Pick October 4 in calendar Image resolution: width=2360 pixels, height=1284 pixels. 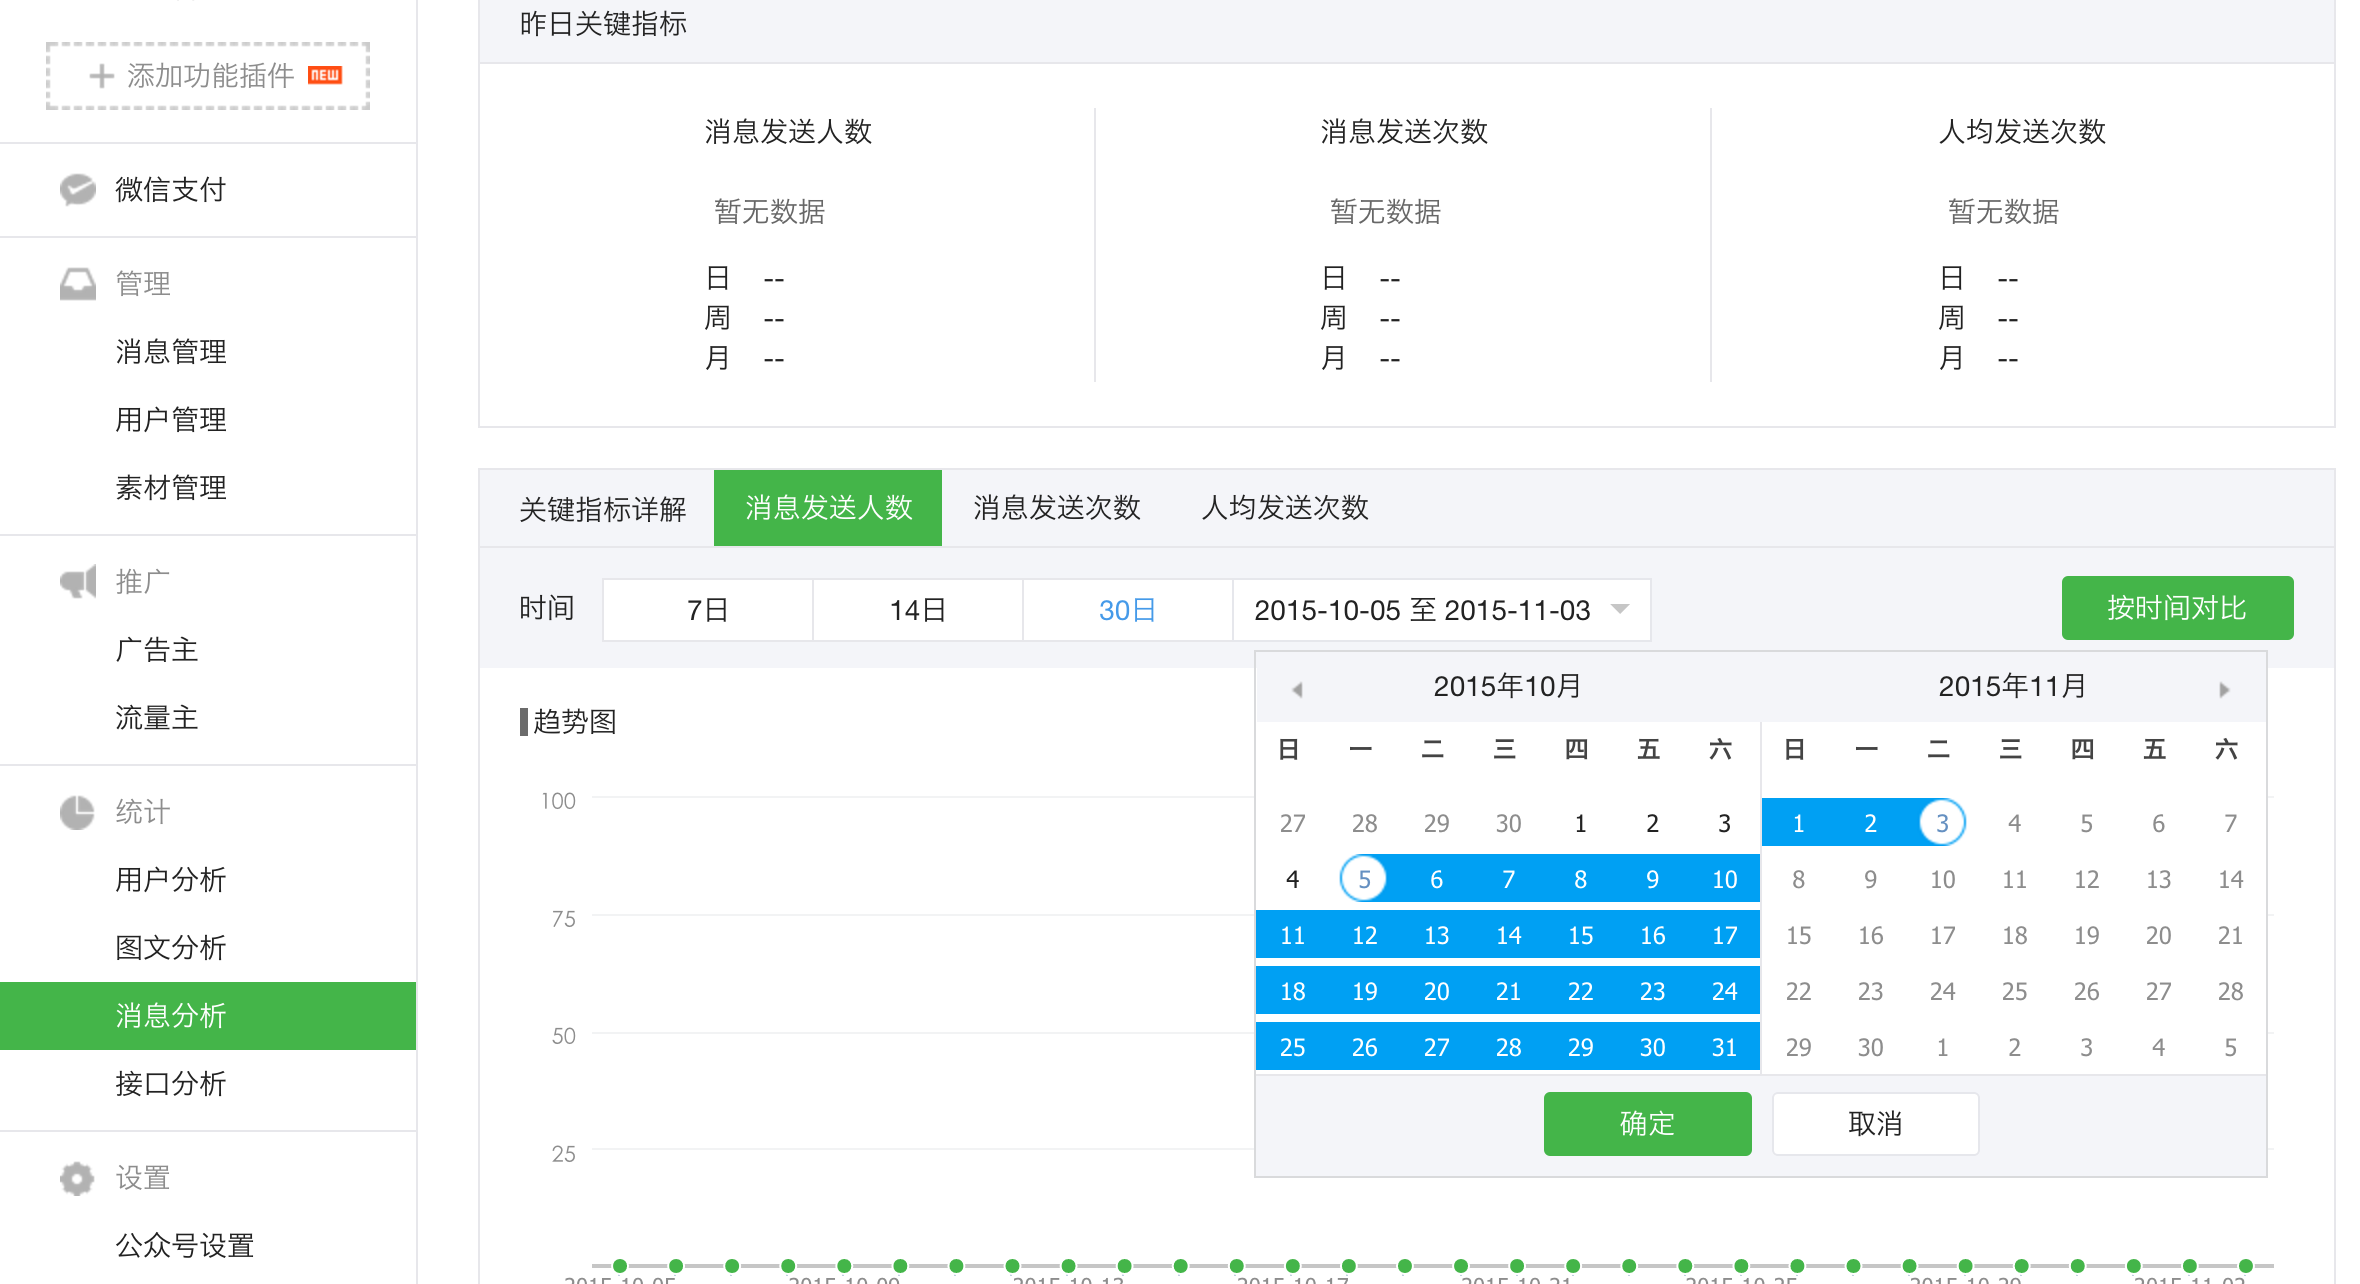coord(1292,879)
